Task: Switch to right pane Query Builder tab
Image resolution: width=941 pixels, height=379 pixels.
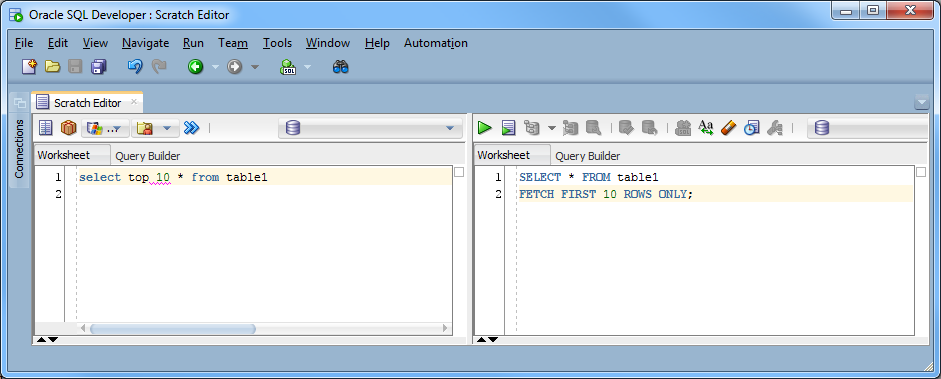Action: click(588, 156)
